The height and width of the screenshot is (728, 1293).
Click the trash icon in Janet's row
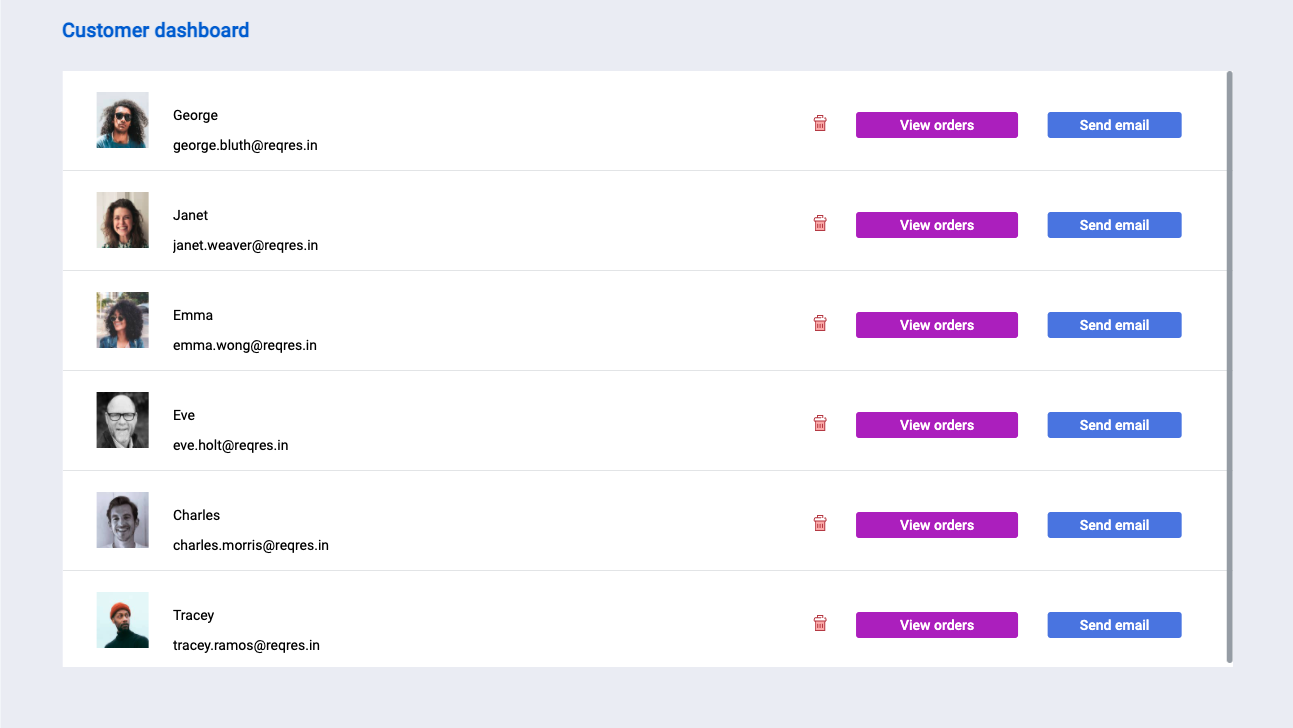[x=820, y=224]
